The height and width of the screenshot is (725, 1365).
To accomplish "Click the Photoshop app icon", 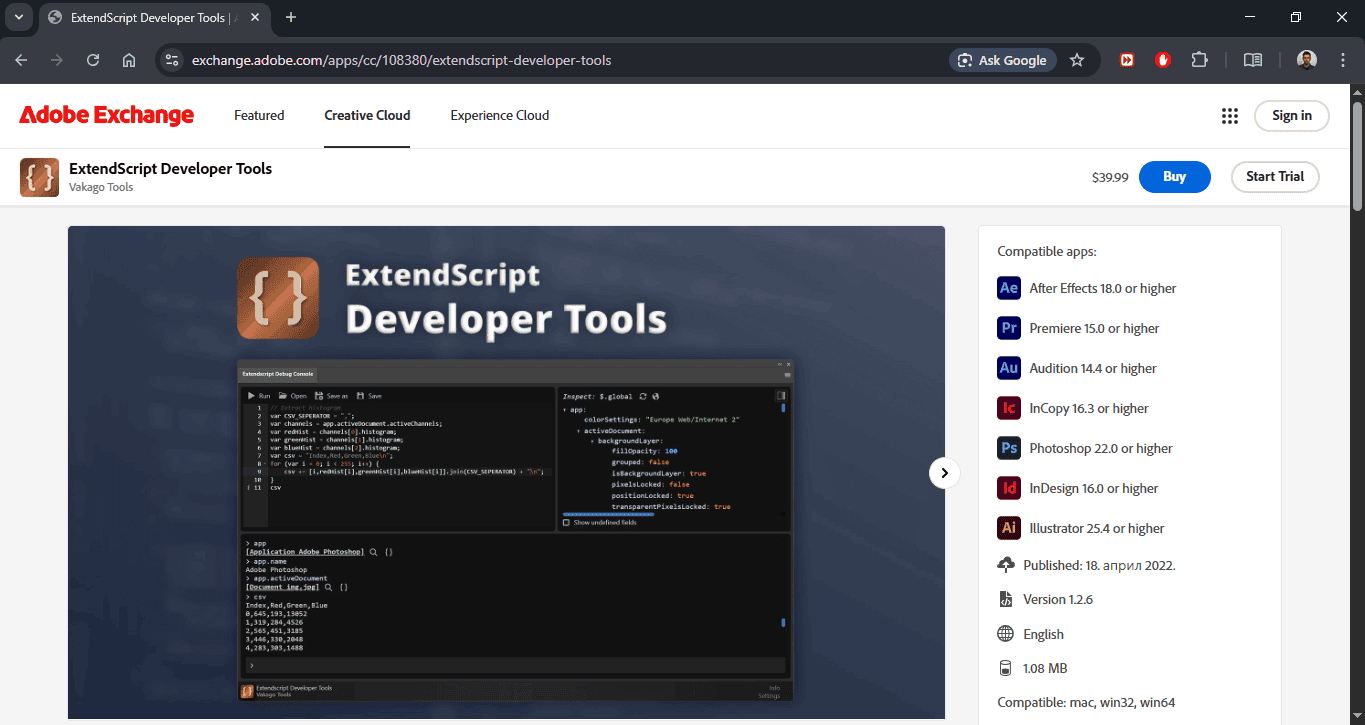I will (1008, 448).
